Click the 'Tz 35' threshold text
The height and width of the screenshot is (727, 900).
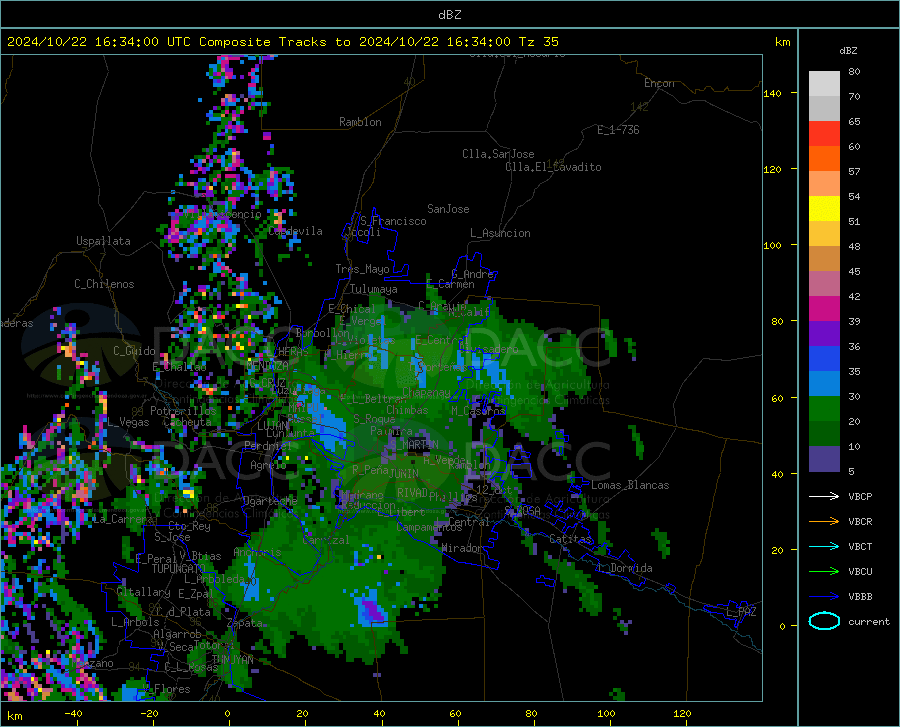pos(538,42)
